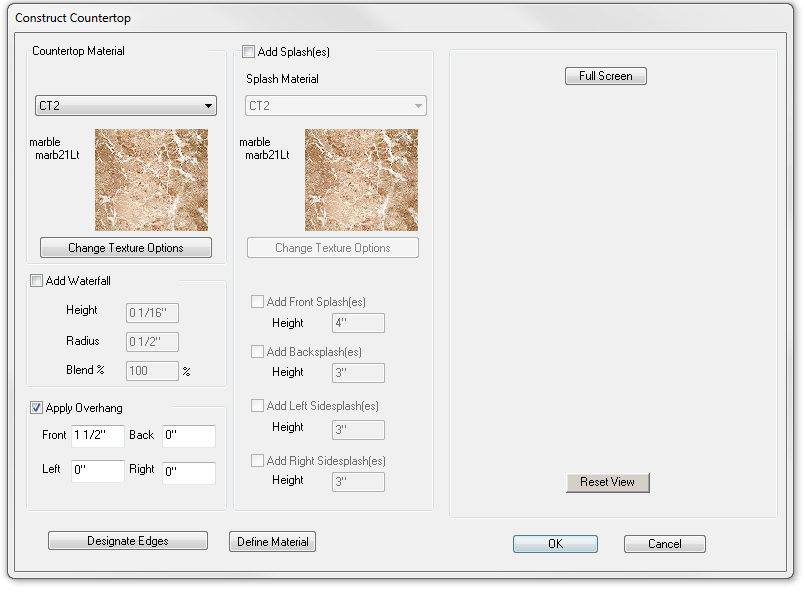
Task: Select the Back overhang field
Action: click(188, 436)
